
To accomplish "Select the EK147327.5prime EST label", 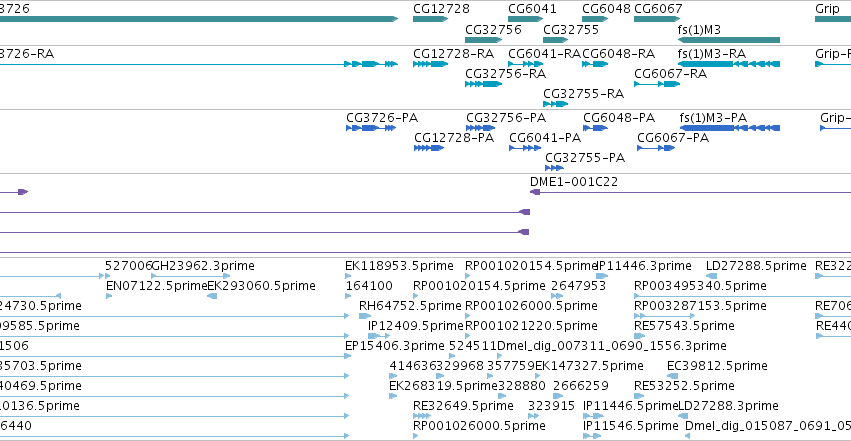I will [589, 366].
